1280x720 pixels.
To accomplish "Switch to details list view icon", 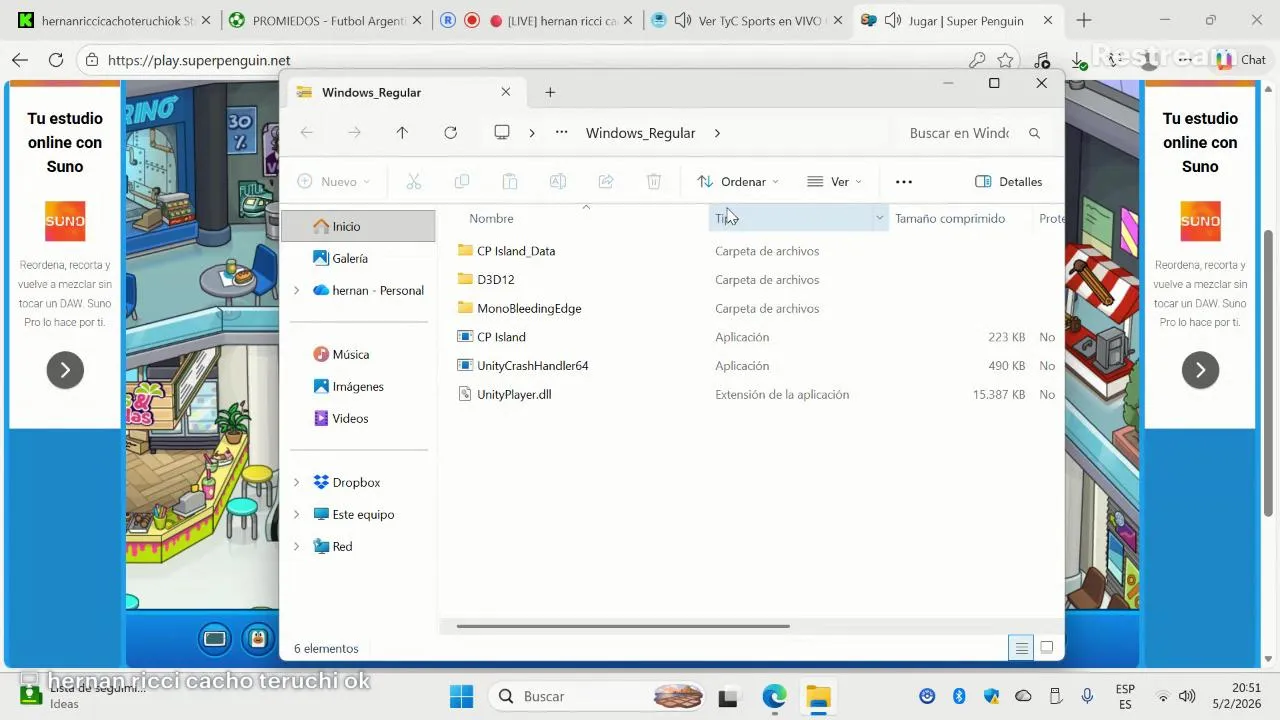I will pyautogui.click(x=1021, y=648).
